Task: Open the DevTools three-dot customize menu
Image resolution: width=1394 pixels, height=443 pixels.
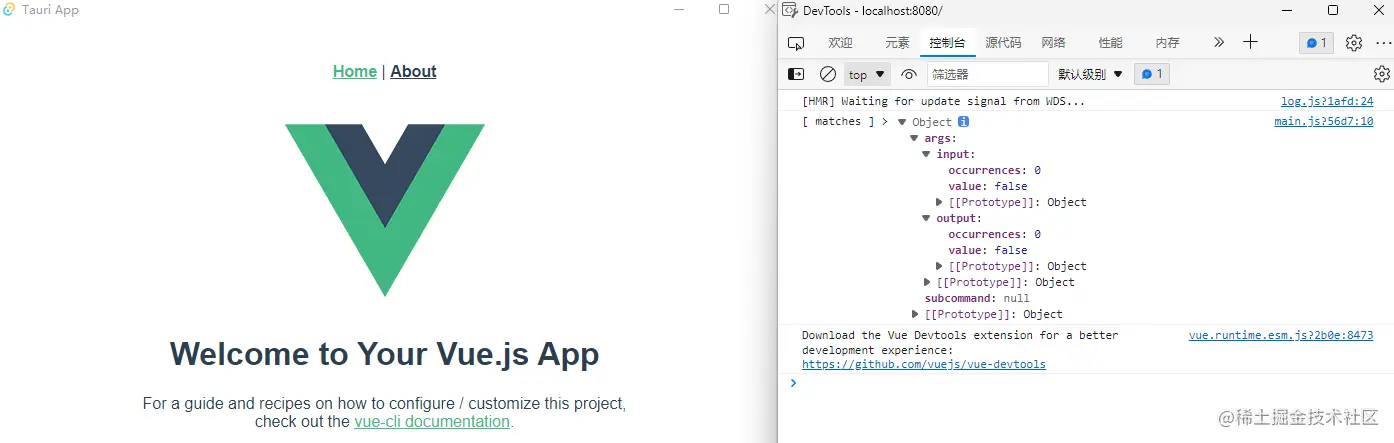Action: (x=1383, y=43)
